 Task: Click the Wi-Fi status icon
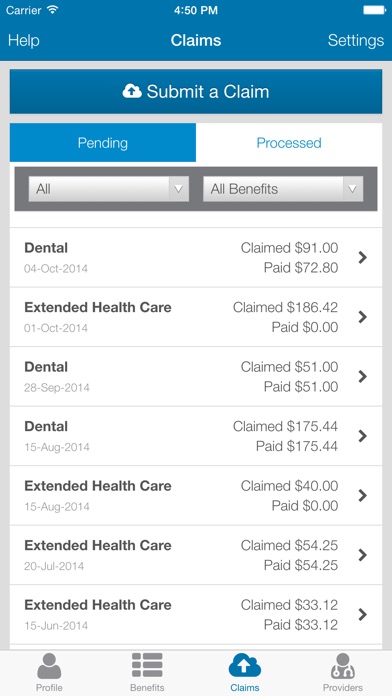(53, 10)
